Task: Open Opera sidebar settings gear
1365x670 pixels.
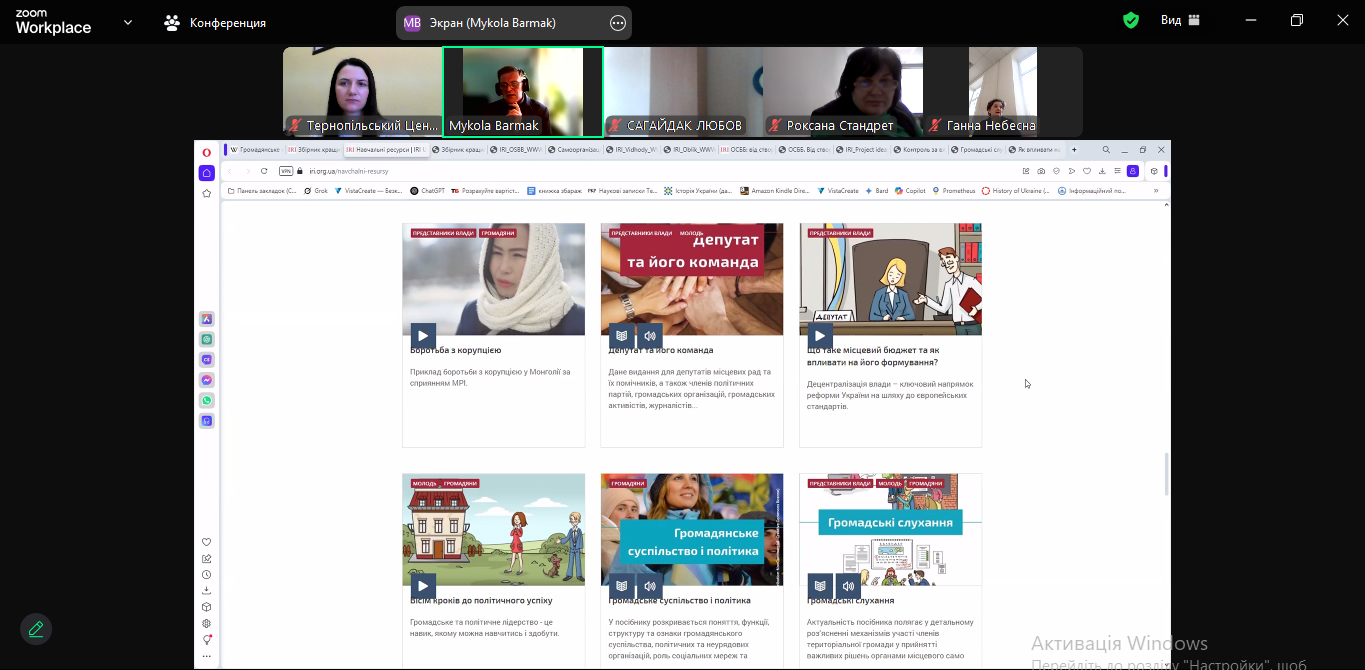Action: tap(207, 623)
